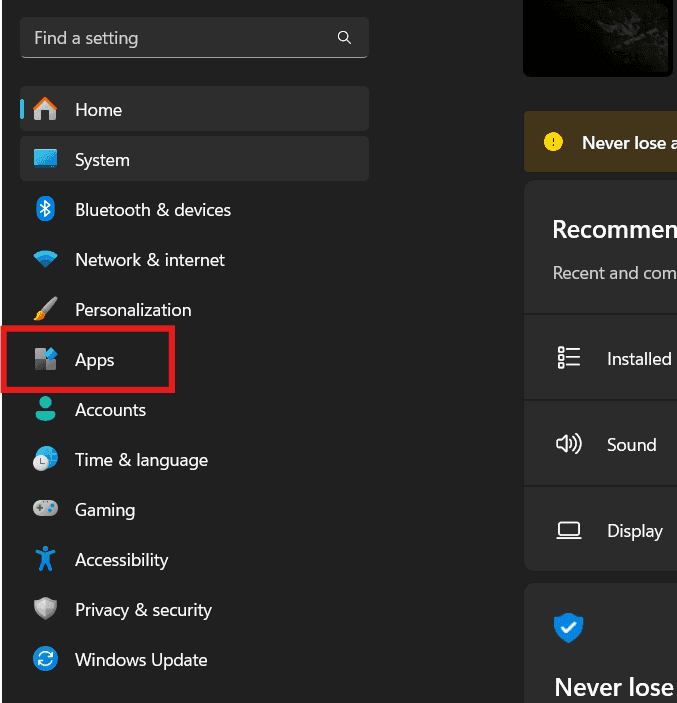Click the Installed apps list icon

(x=569, y=358)
